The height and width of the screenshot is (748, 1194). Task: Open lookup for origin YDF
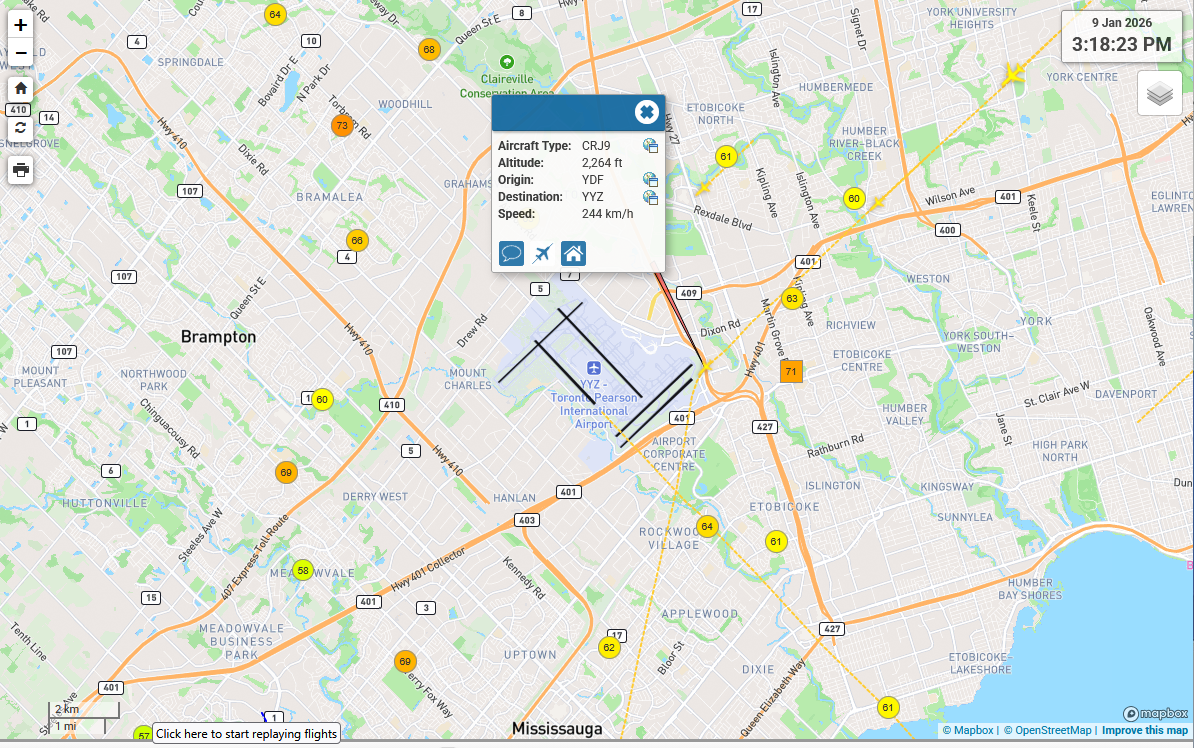pos(650,180)
